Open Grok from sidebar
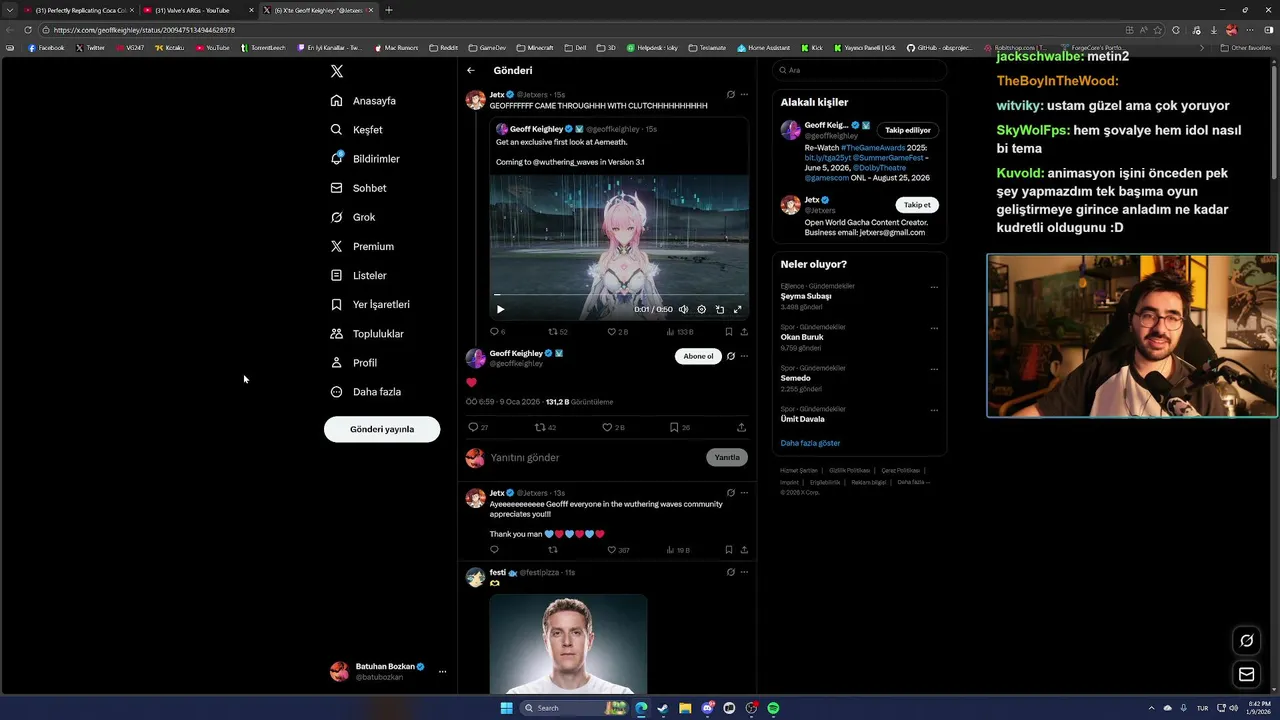The height and width of the screenshot is (720, 1280). [x=353, y=217]
